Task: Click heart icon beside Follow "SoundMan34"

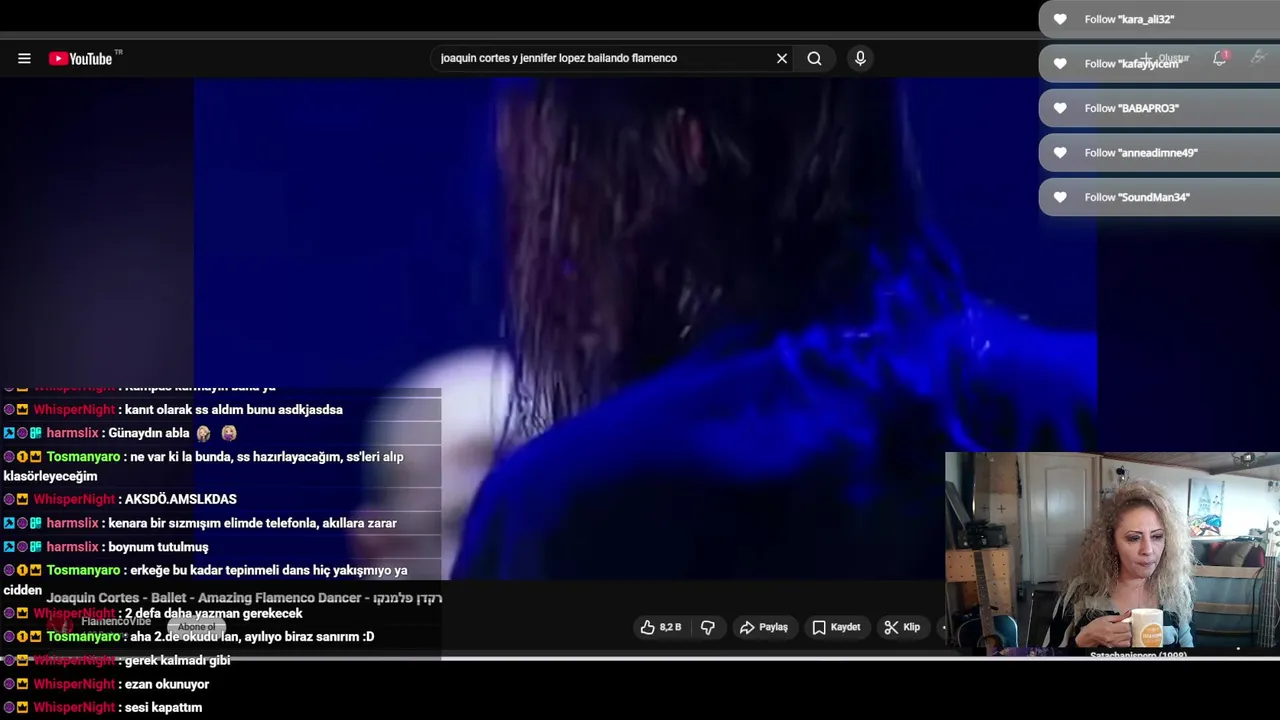Action: 1060,197
